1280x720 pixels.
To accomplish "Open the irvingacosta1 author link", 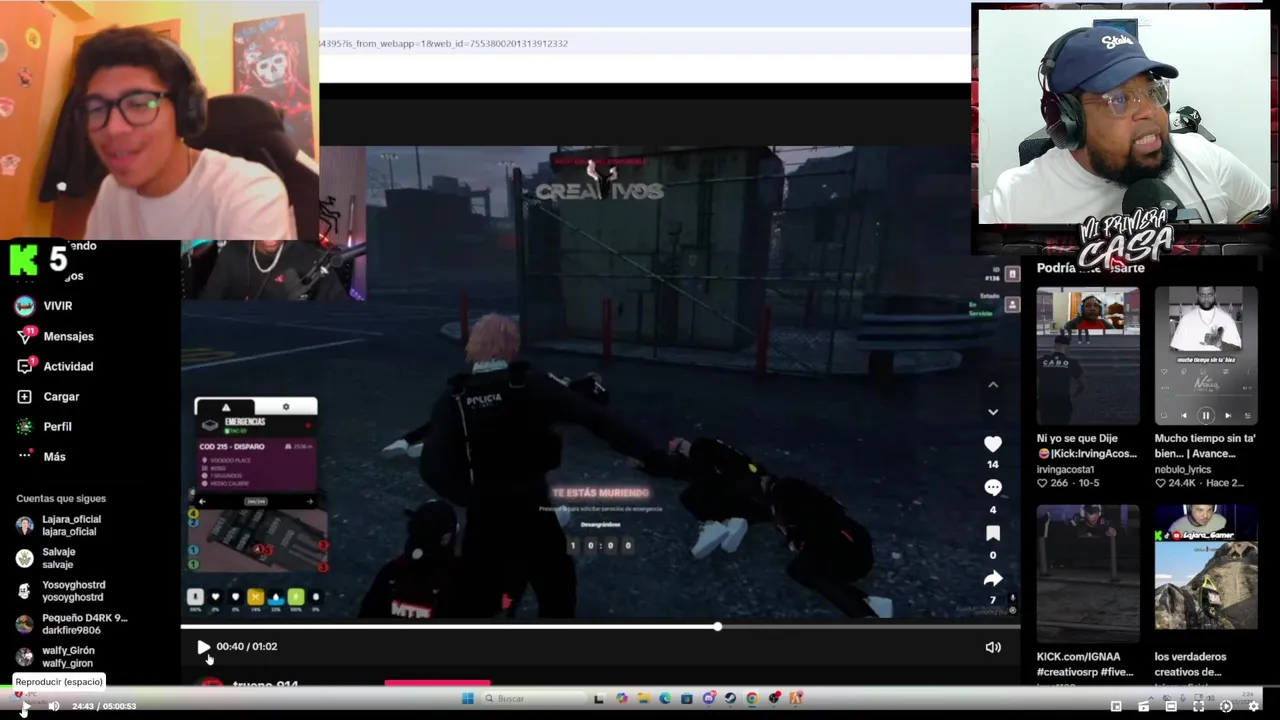I will tap(1065, 469).
